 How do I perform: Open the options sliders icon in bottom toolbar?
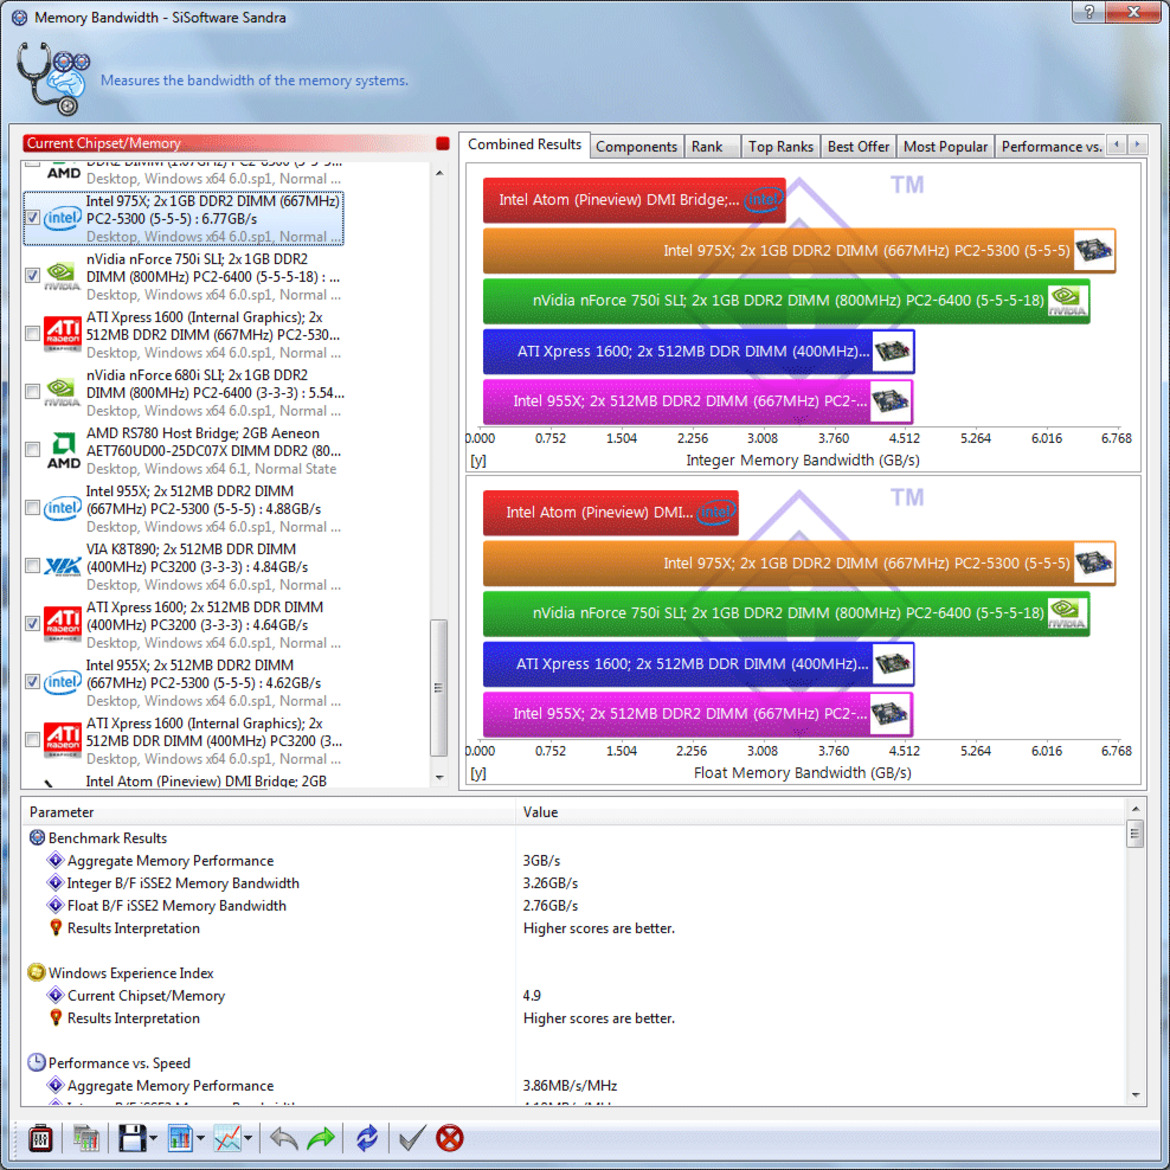[x=40, y=1138]
